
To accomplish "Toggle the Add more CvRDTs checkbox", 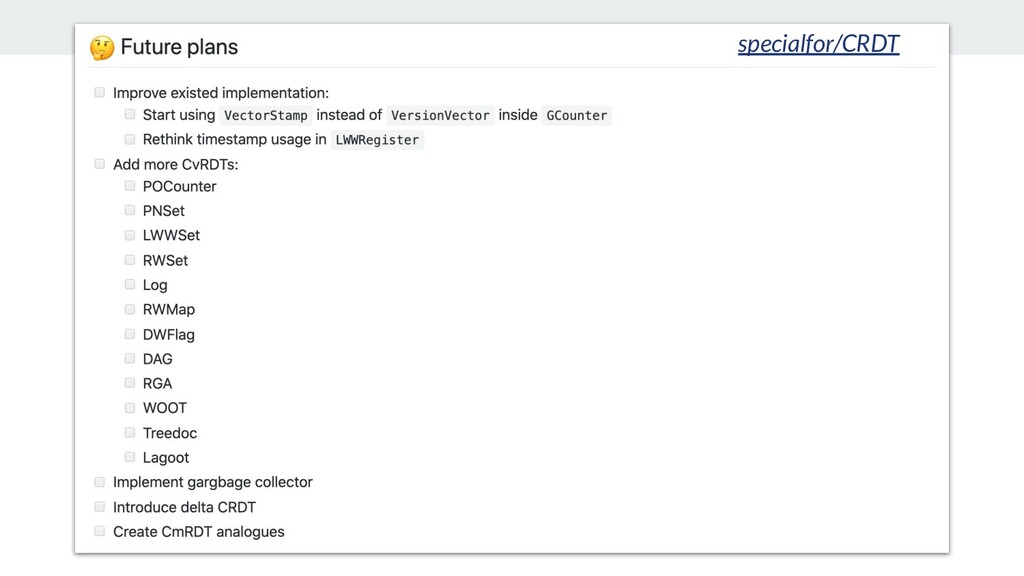I will pos(99,164).
